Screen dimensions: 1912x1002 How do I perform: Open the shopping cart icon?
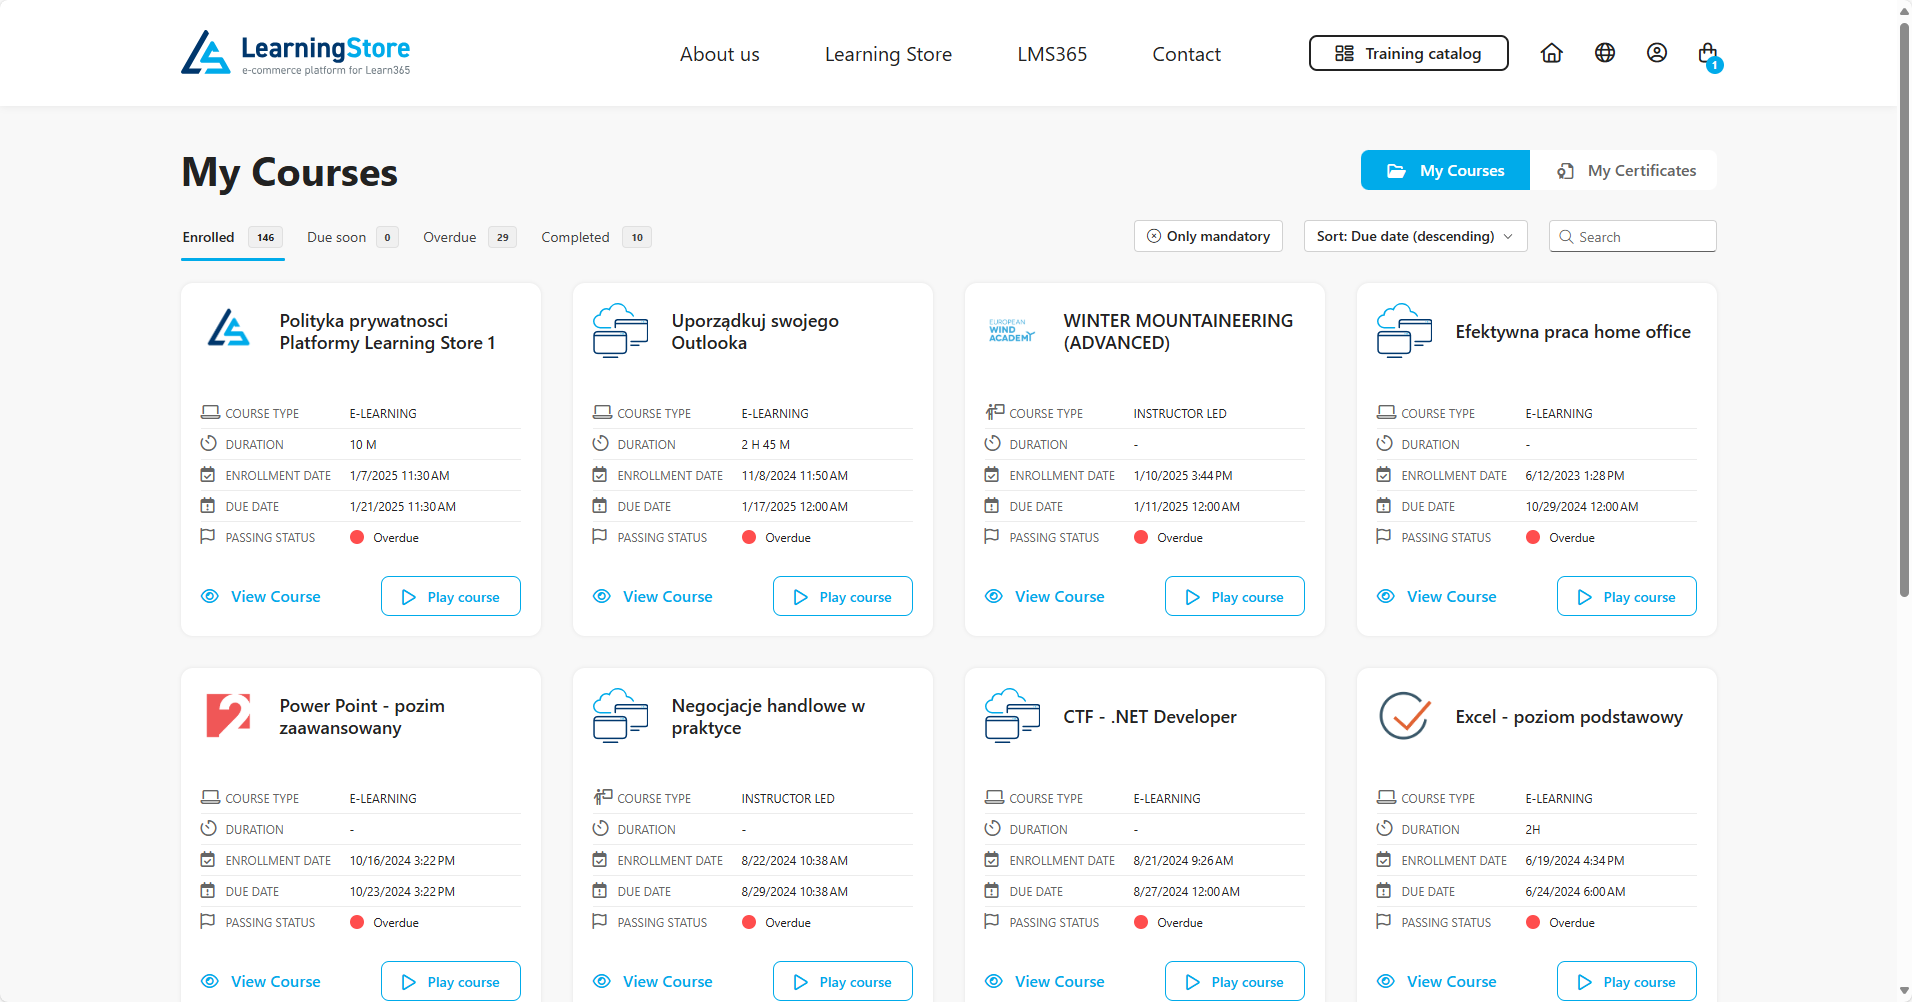click(1708, 54)
